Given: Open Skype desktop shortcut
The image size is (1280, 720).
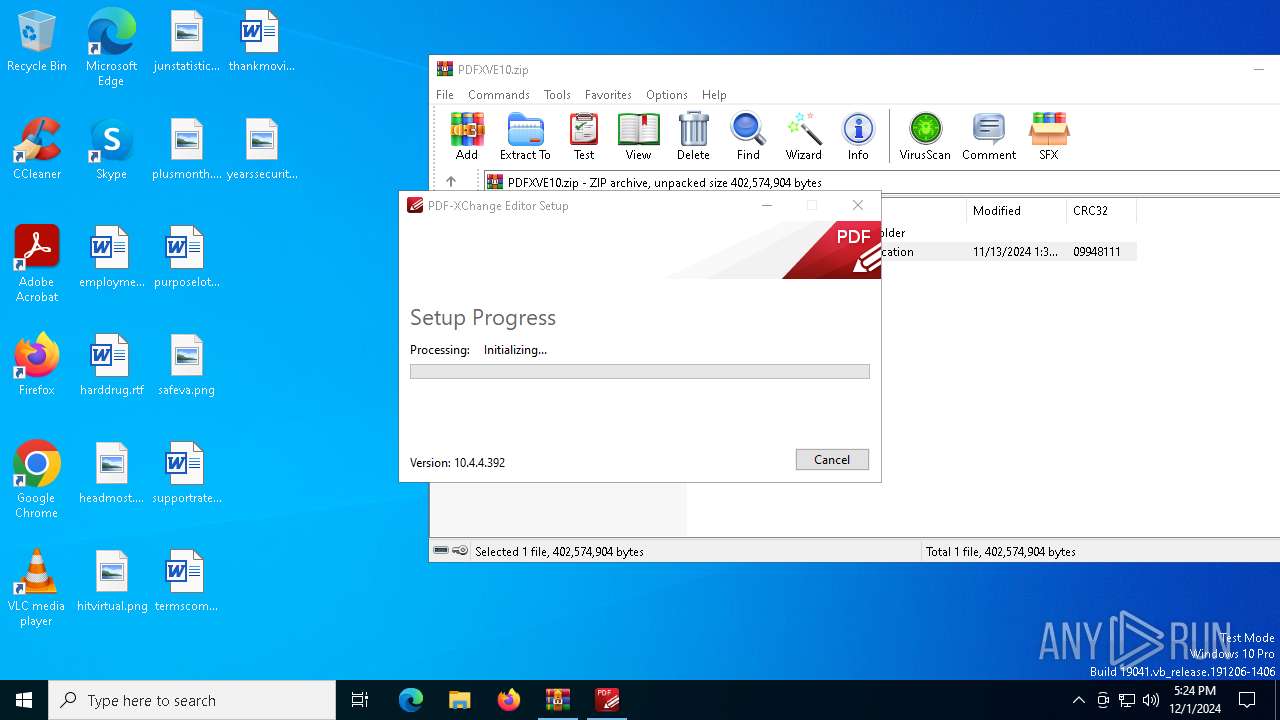Looking at the screenshot, I should click(111, 150).
